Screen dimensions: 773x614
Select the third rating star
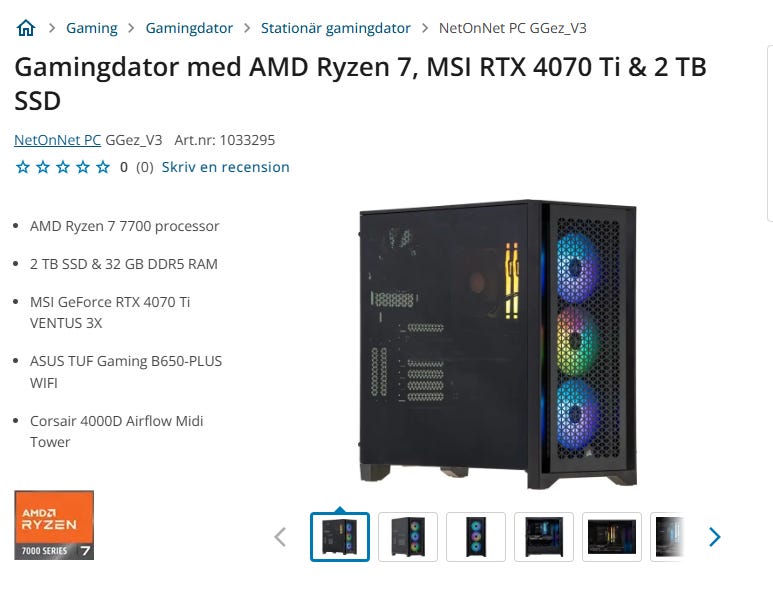pyautogui.click(x=63, y=167)
